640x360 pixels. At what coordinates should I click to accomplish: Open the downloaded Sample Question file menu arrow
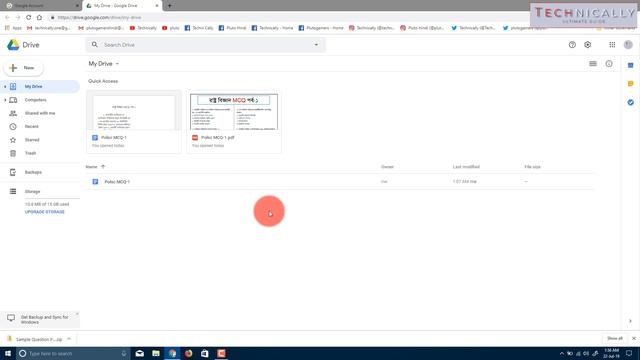point(69,339)
